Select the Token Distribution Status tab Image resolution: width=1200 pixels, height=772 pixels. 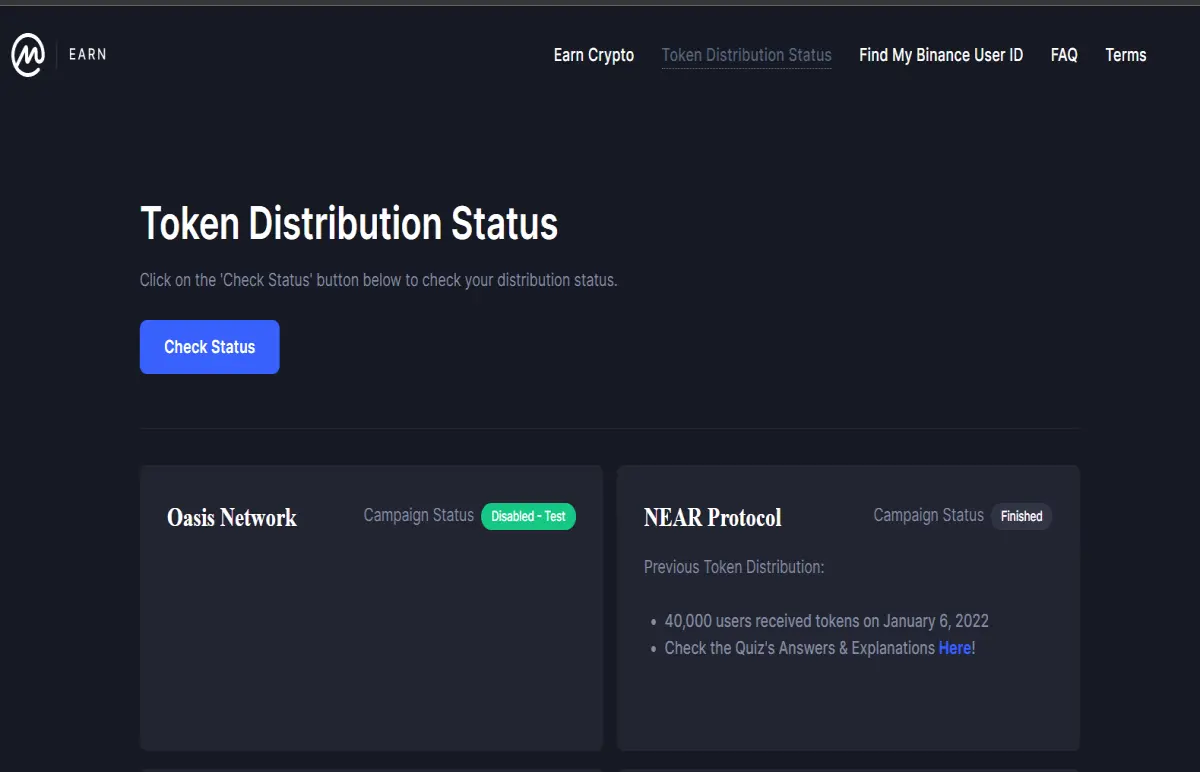click(747, 55)
